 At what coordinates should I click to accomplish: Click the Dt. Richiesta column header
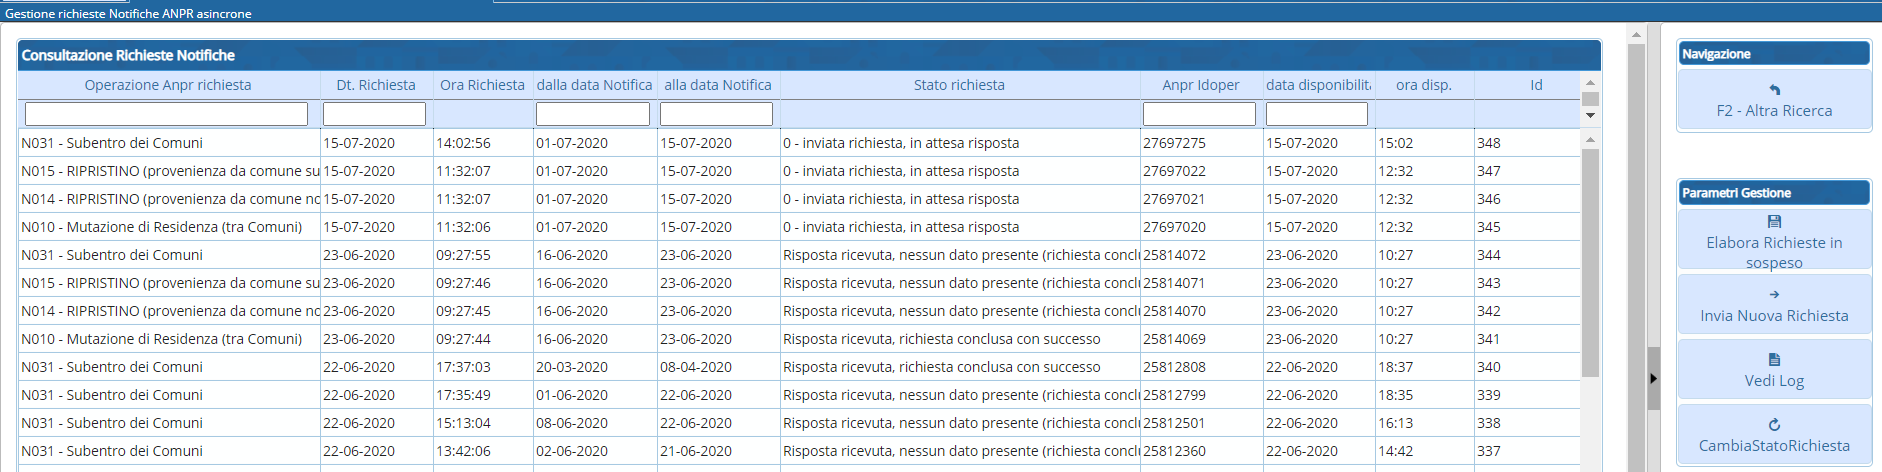[x=376, y=85]
